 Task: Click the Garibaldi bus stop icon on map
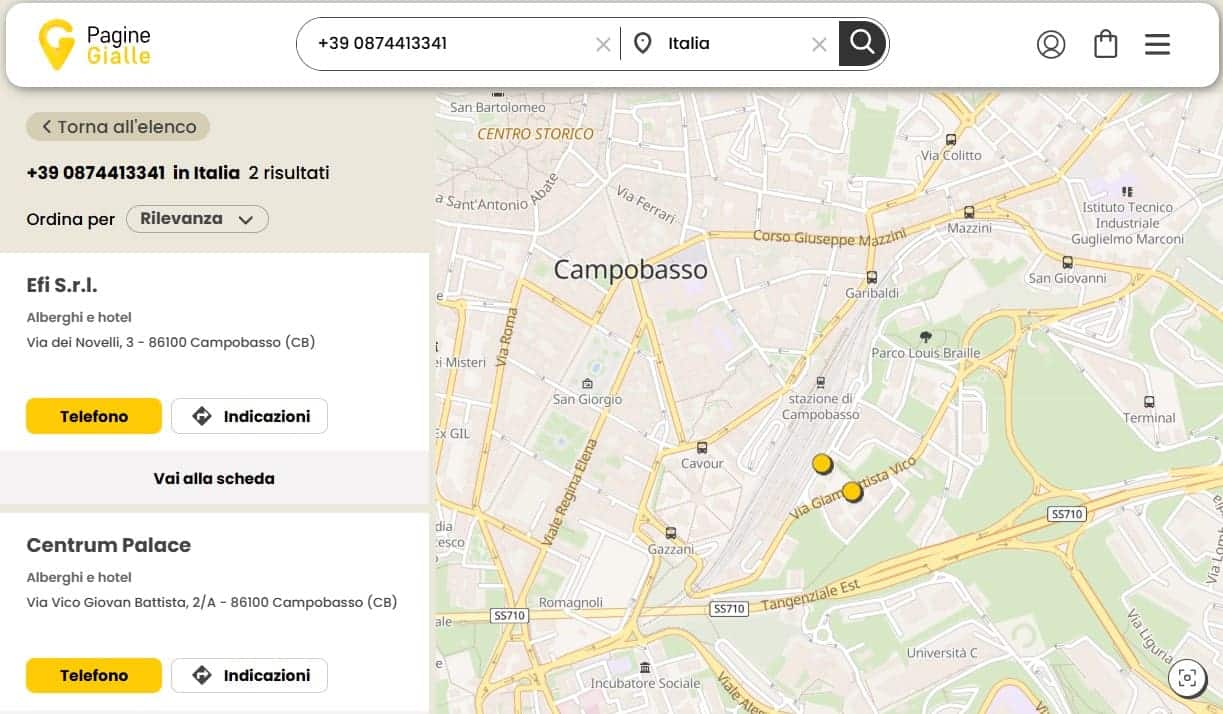872,277
